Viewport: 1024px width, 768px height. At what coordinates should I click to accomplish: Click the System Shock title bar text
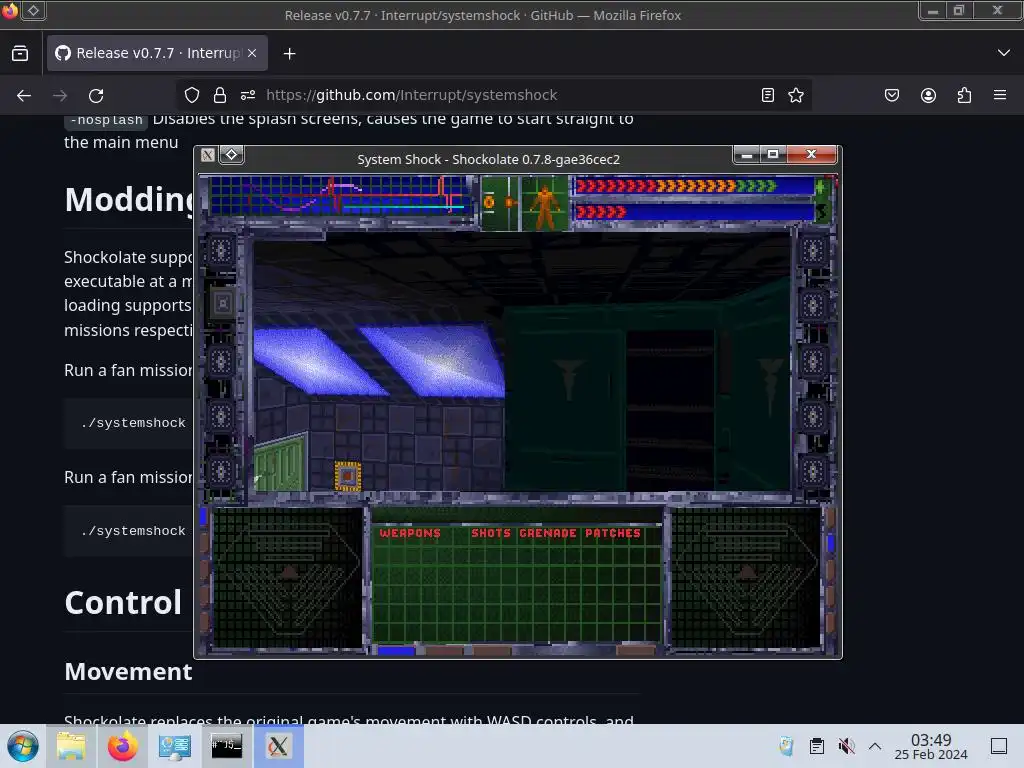pos(488,159)
